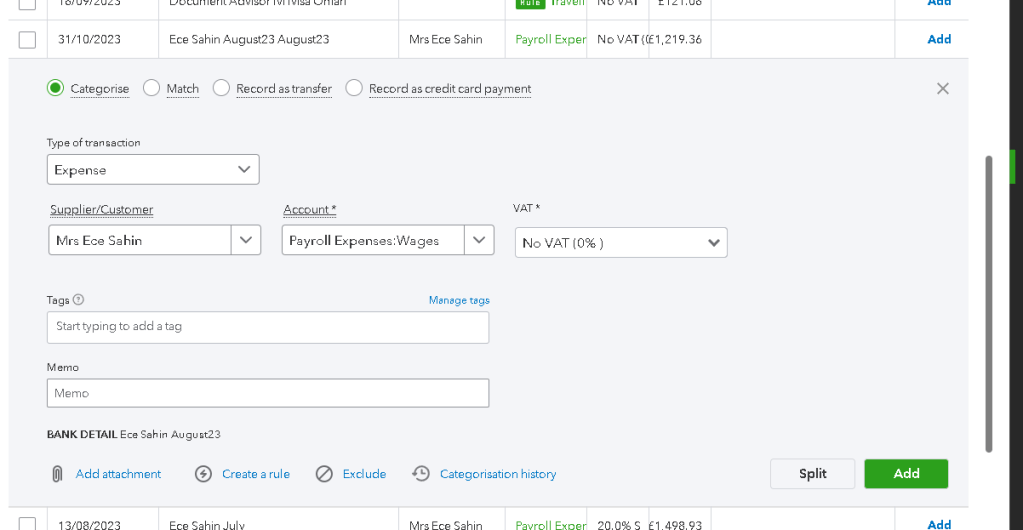Choose Record as transfer option
Viewport: 1023px width, 530px height.
(221, 87)
